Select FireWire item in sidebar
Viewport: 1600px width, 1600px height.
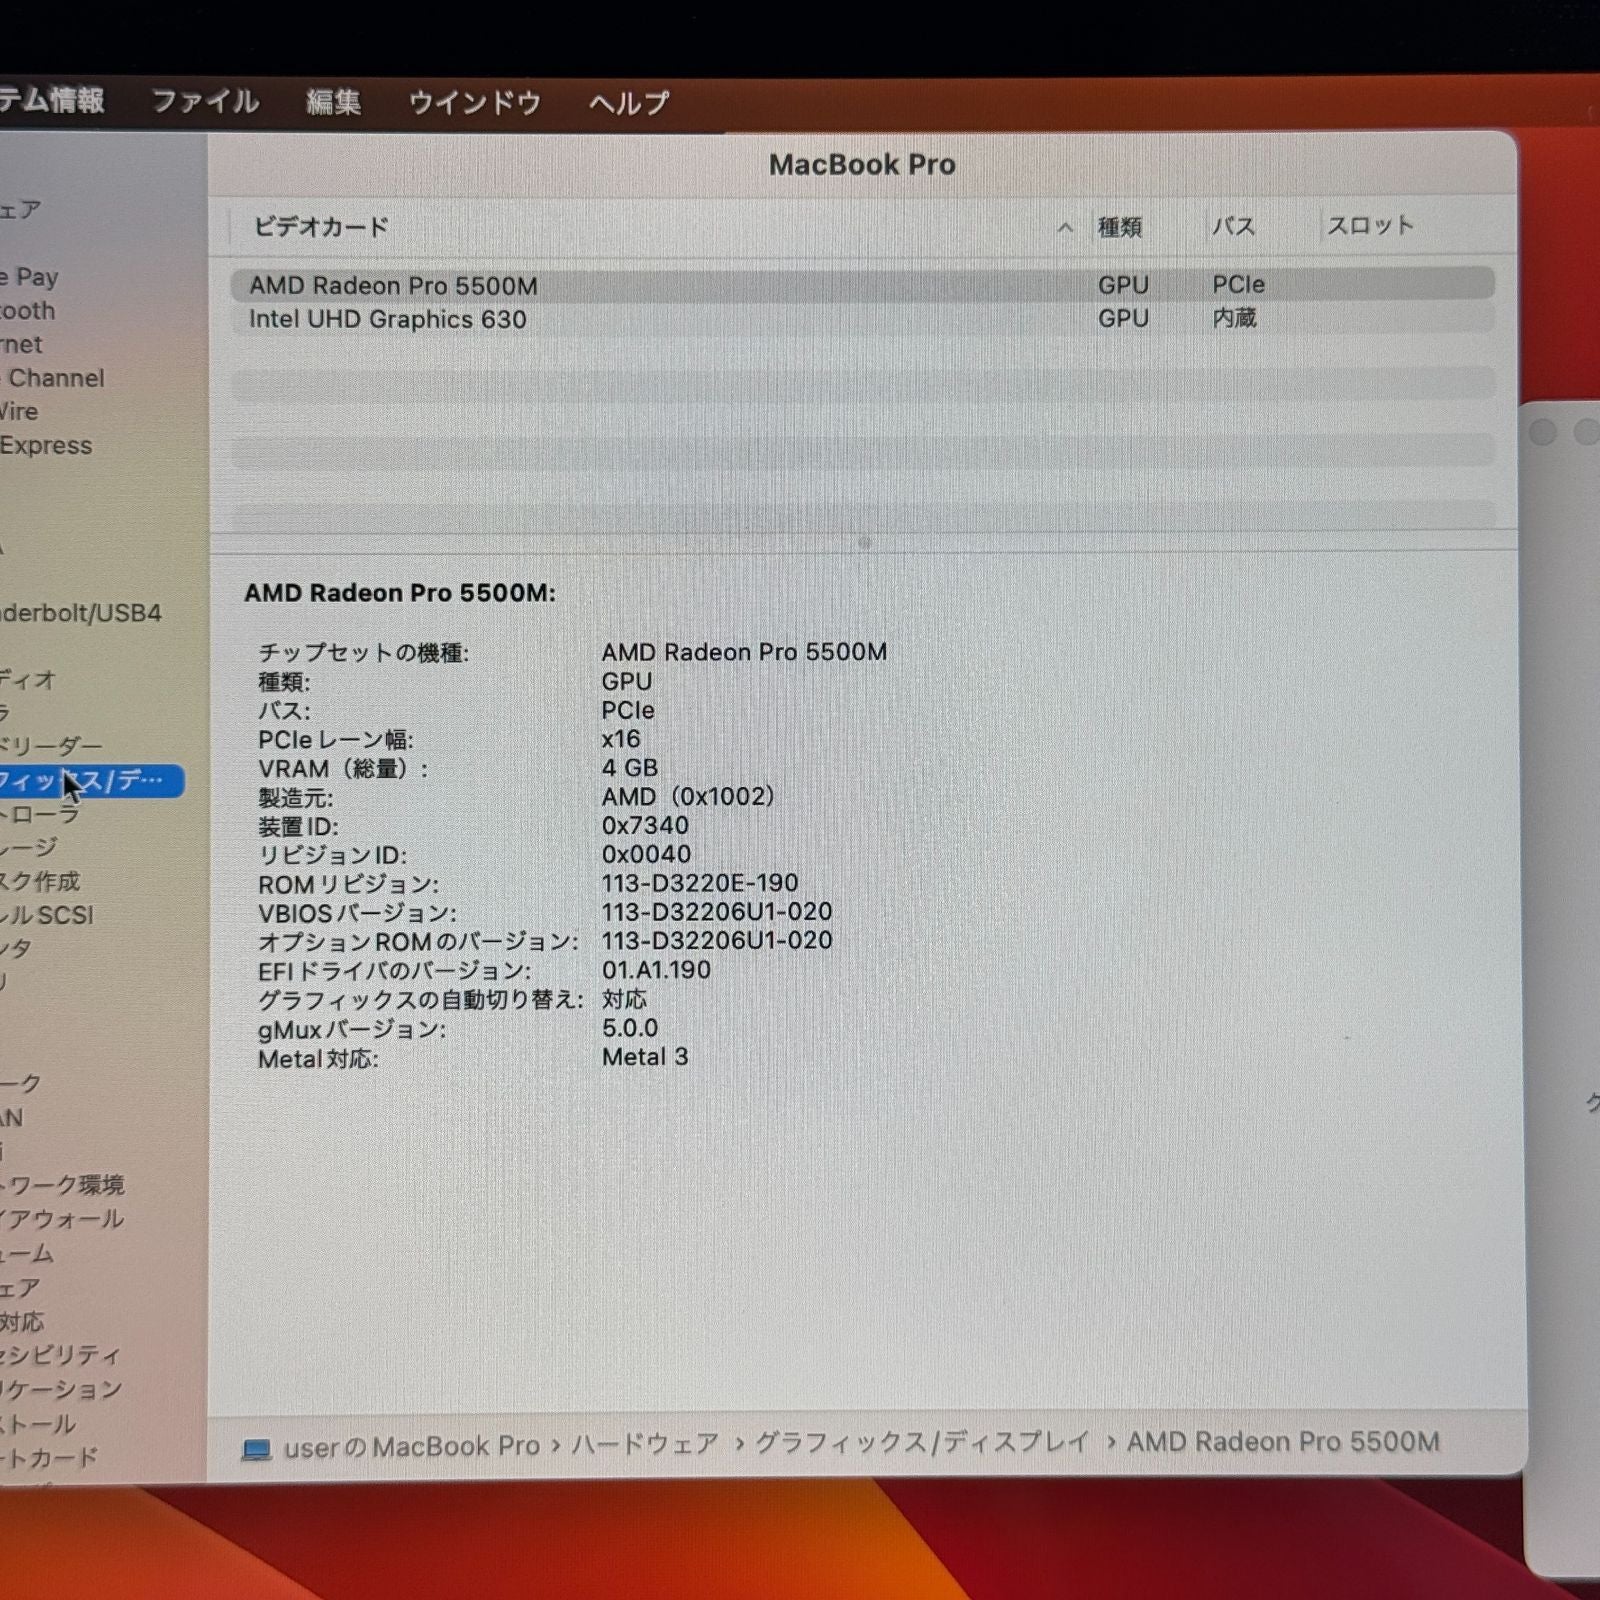20,412
